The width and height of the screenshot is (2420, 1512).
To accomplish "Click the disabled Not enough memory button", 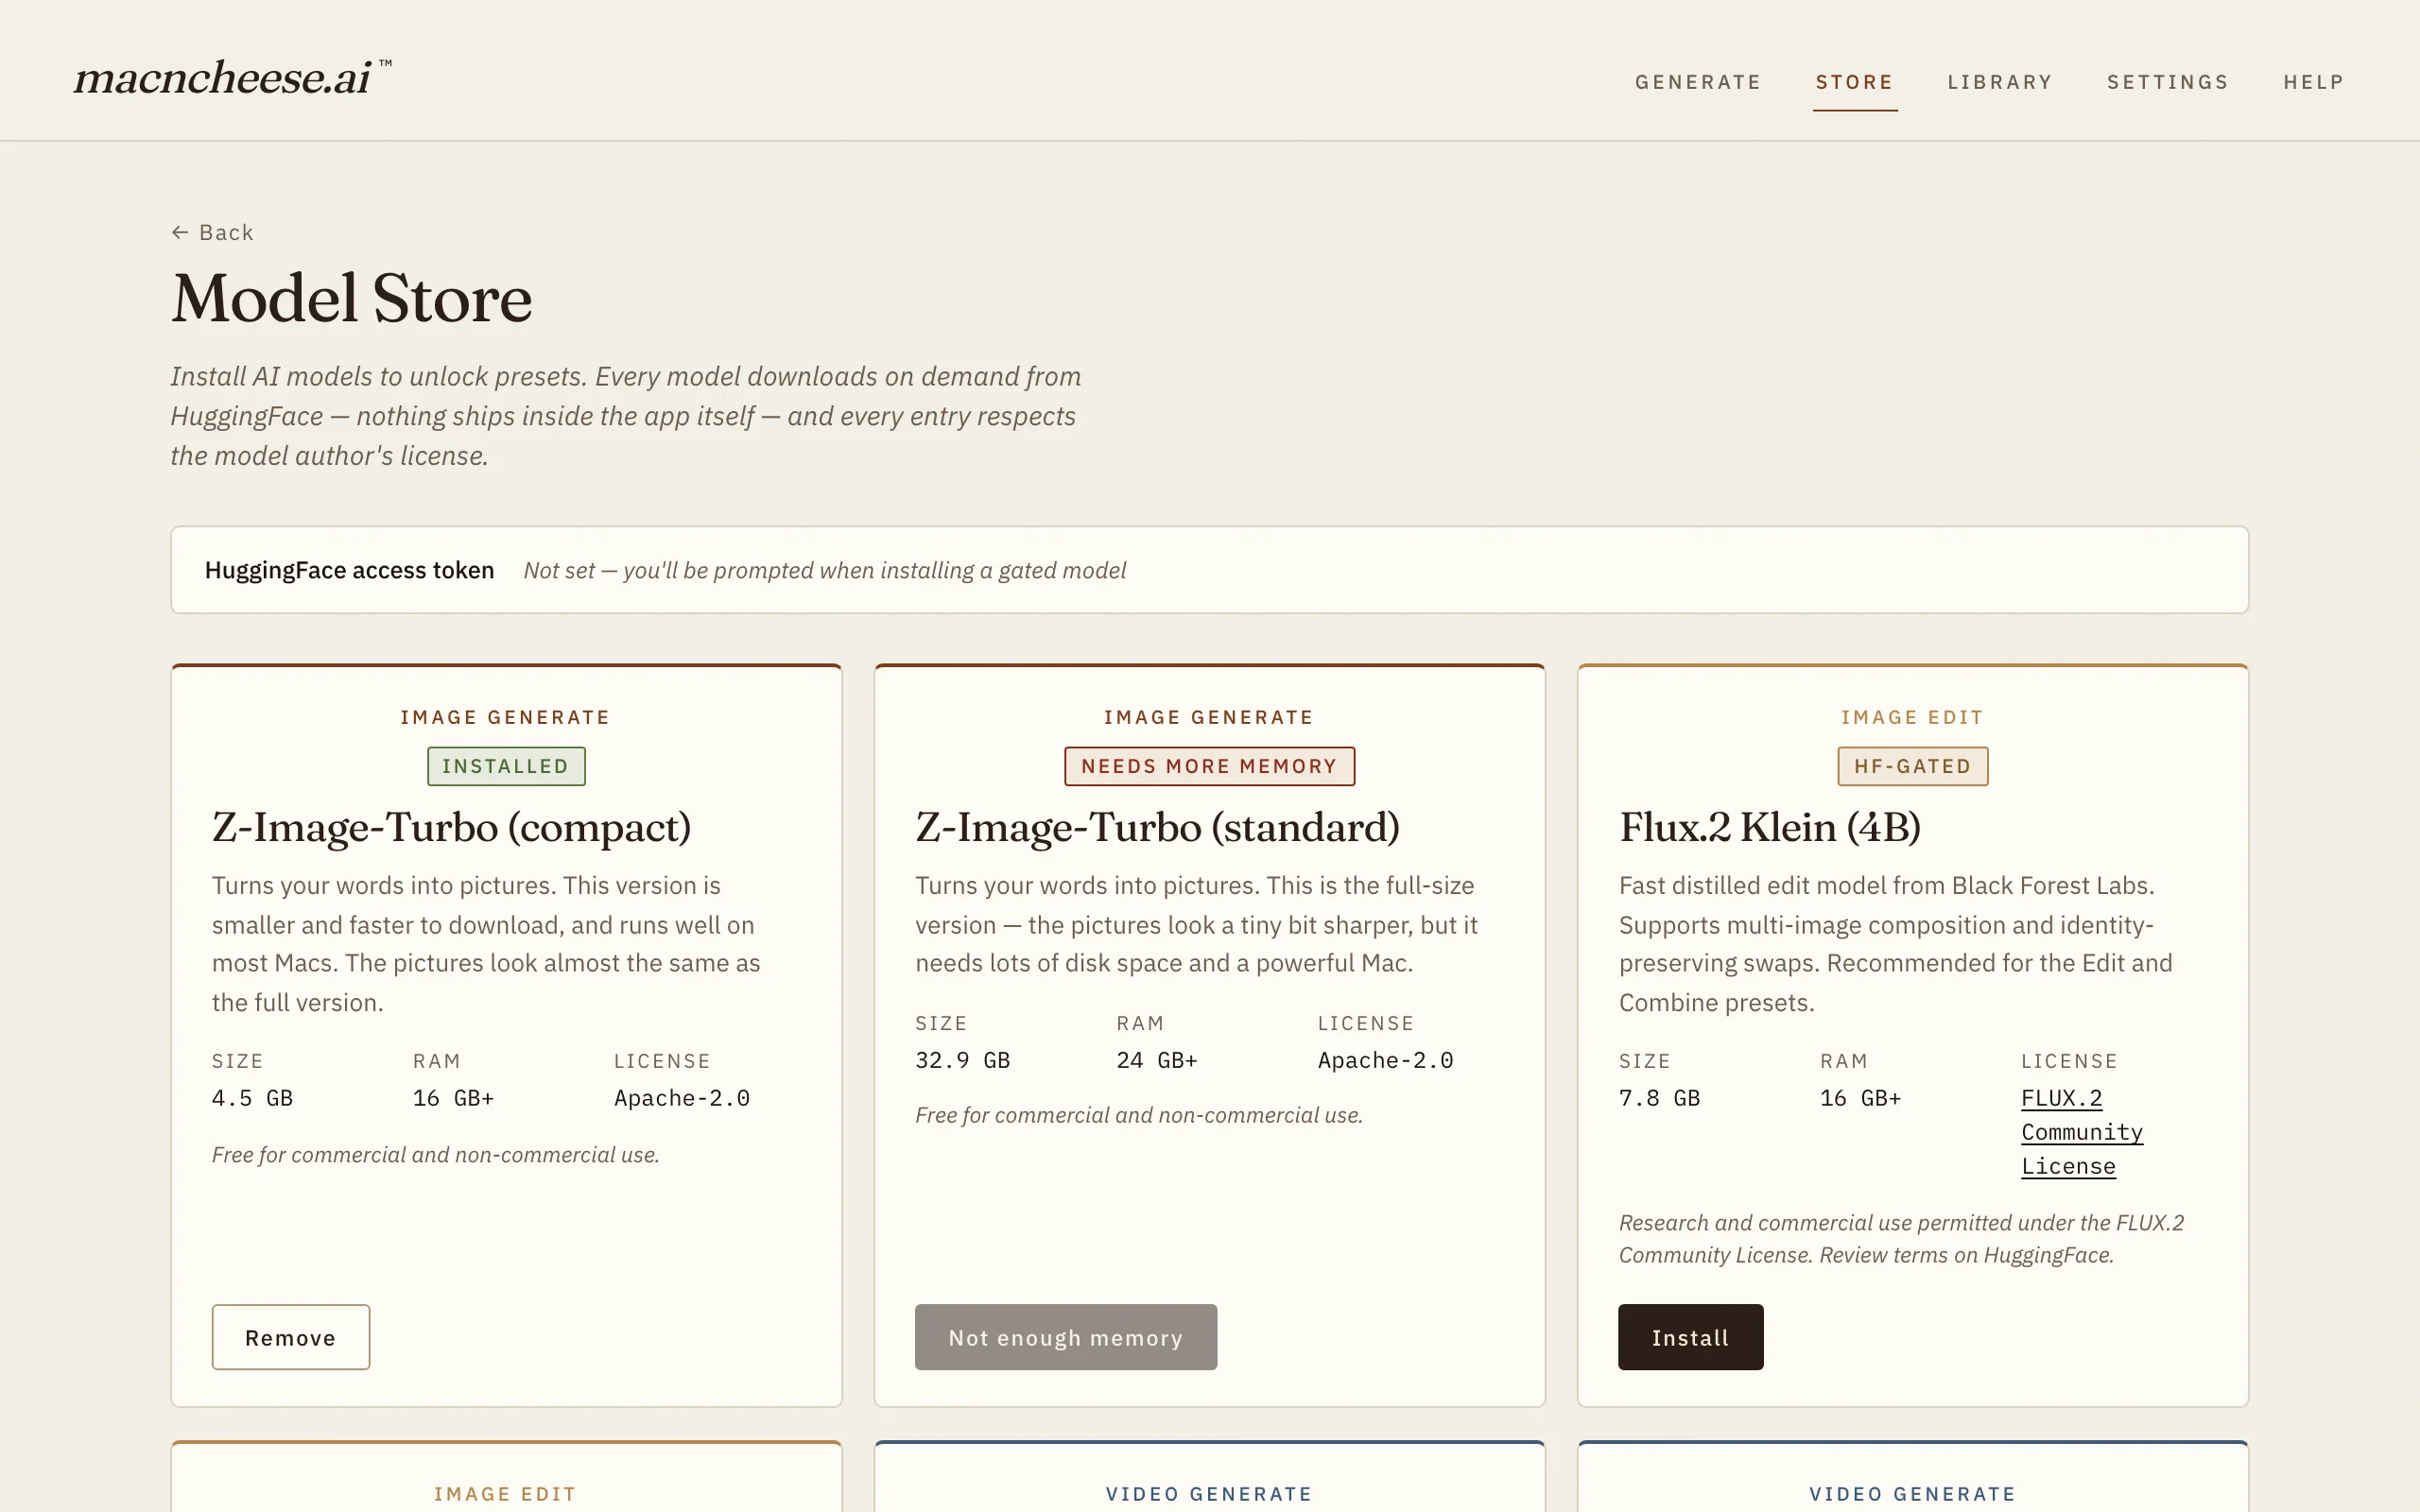I will [1065, 1337].
